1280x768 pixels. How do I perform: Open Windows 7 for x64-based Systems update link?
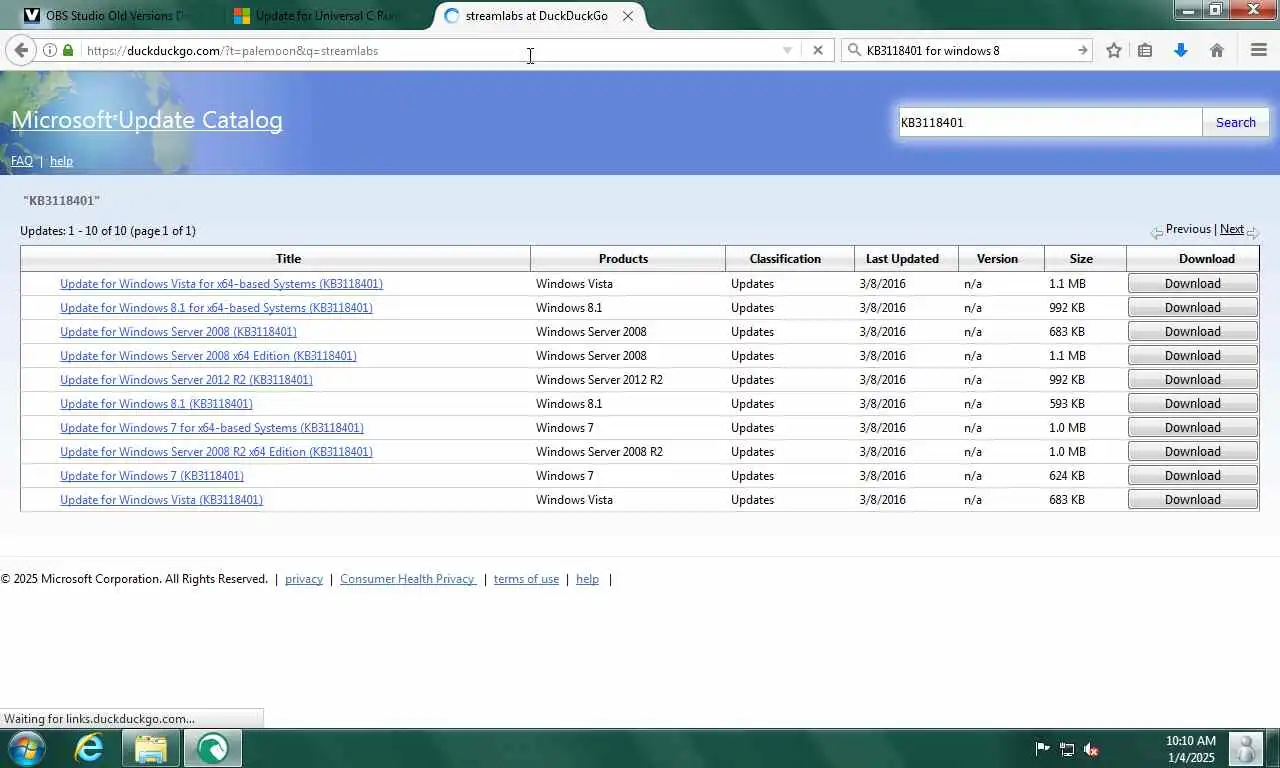pos(212,428)
